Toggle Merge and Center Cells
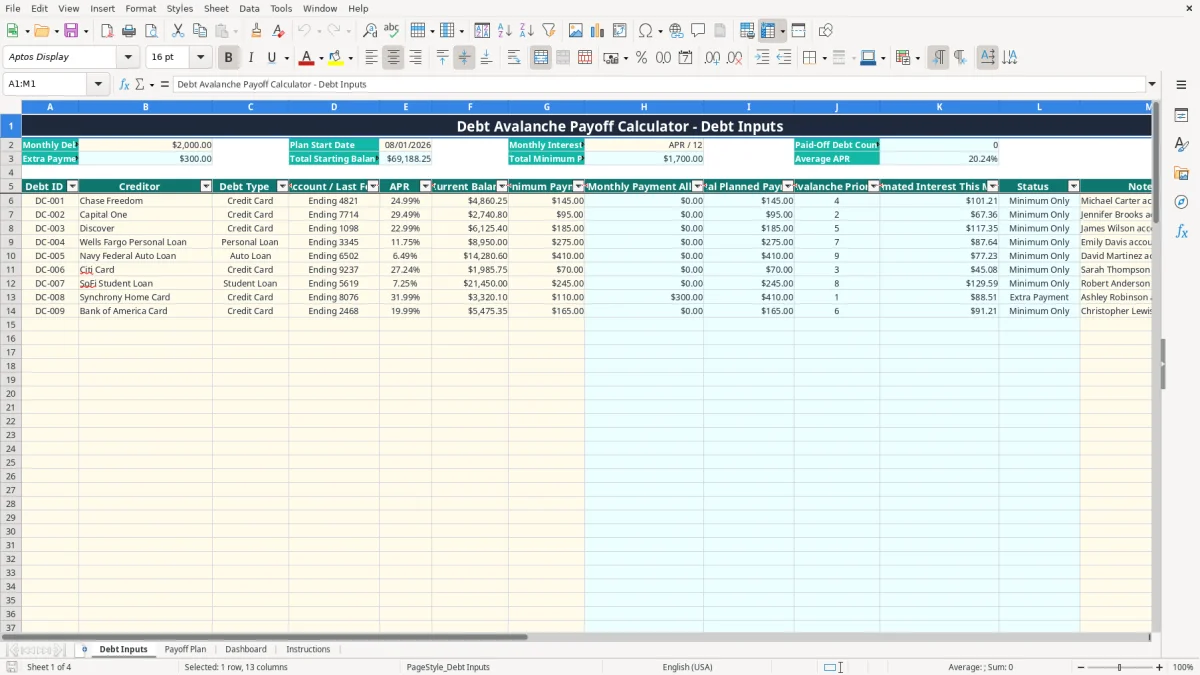 click(x=541, y=58)
